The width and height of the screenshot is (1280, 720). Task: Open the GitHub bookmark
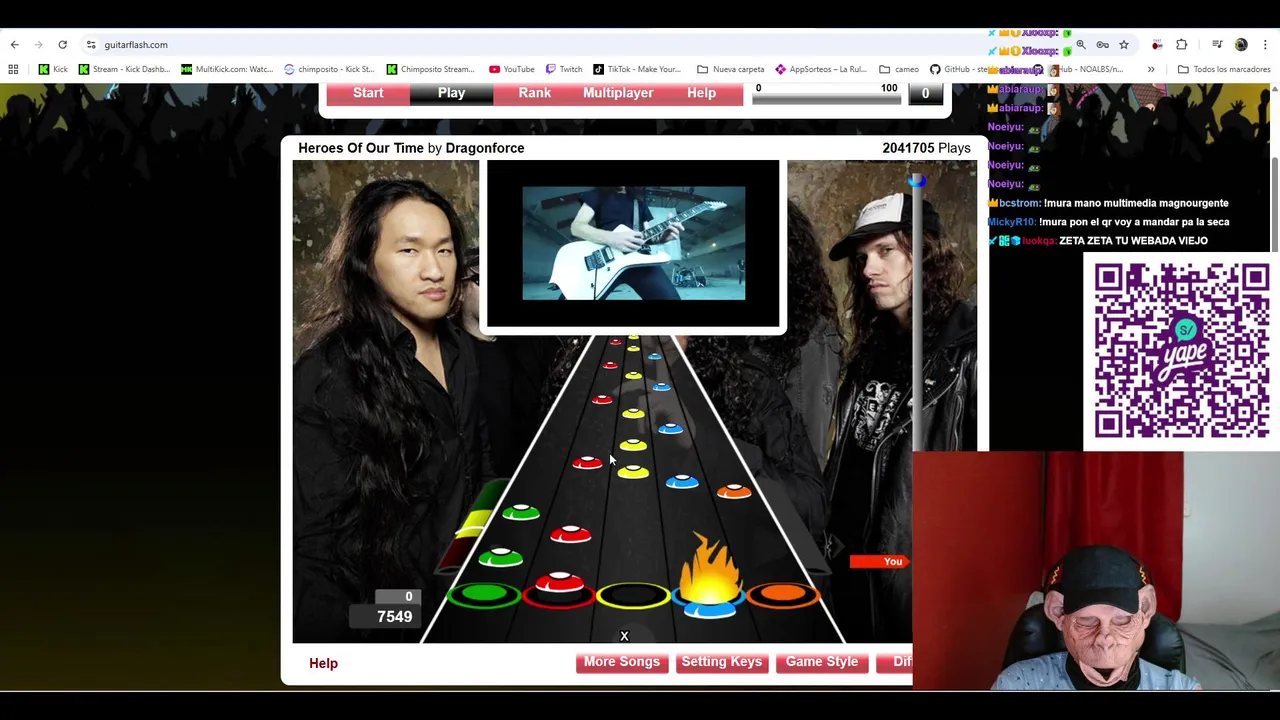[x=958, y=69]
